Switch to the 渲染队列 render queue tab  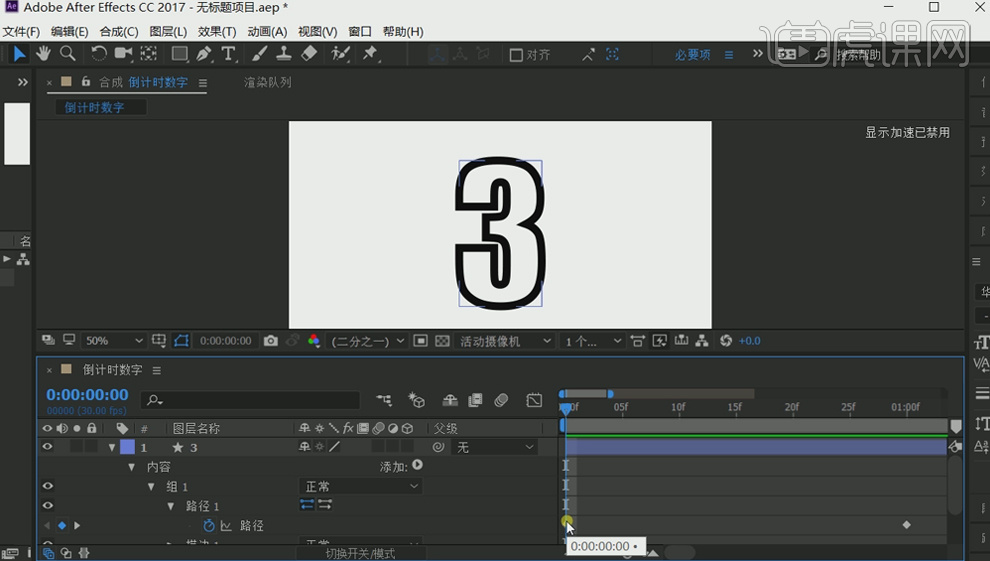click(x=268, y=82)
